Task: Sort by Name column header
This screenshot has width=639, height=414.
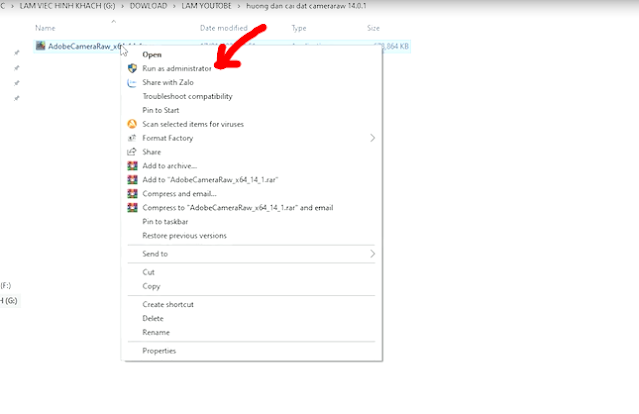Action: pyautogui.click(x=45, y=28)
